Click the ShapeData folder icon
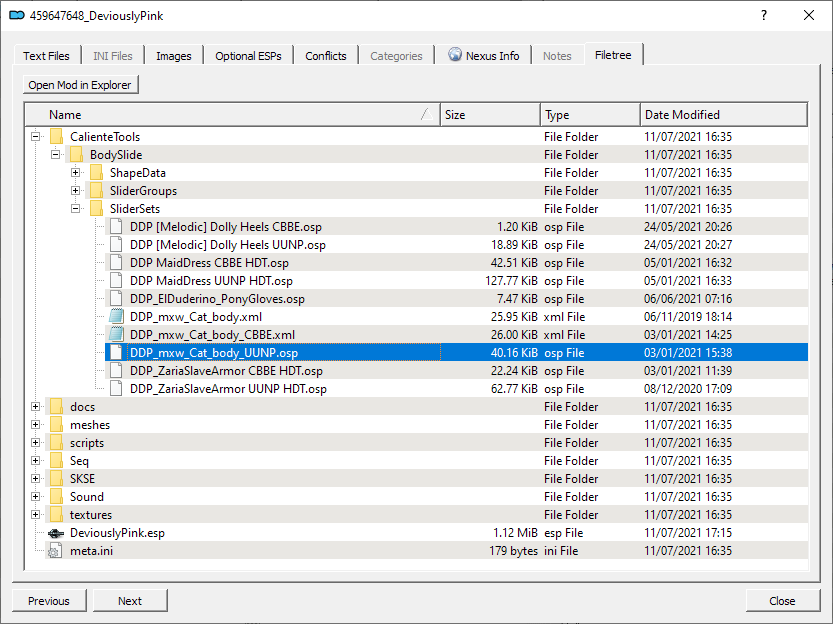Viewport: 833px width, 624px height. point(96,173)
